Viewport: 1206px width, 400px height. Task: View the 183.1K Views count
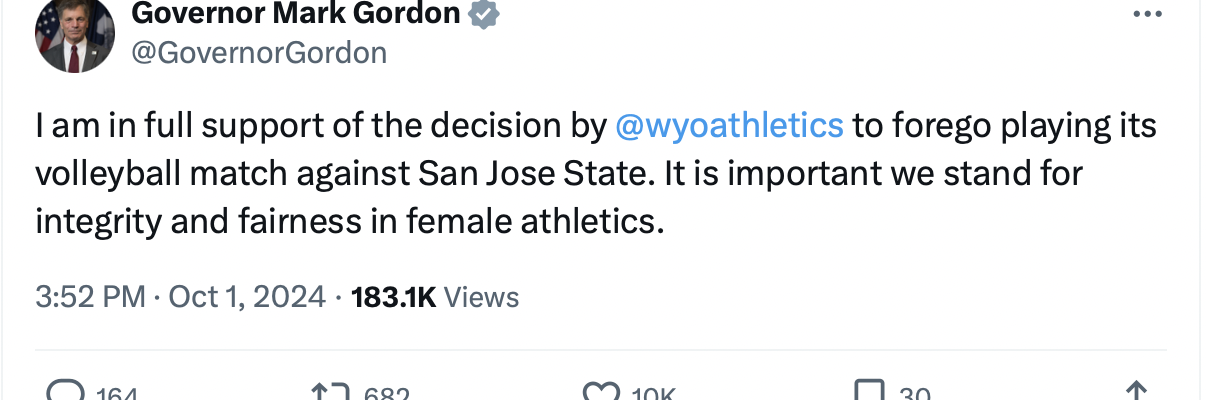(436, 297)
